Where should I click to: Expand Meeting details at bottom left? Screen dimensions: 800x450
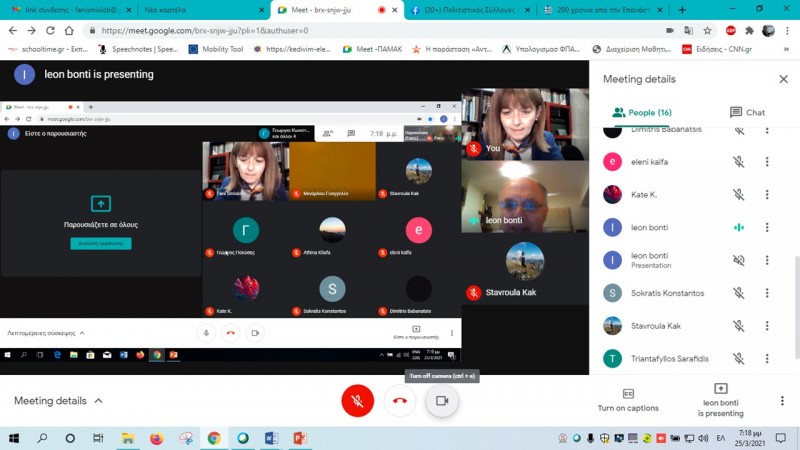[58, 401]
